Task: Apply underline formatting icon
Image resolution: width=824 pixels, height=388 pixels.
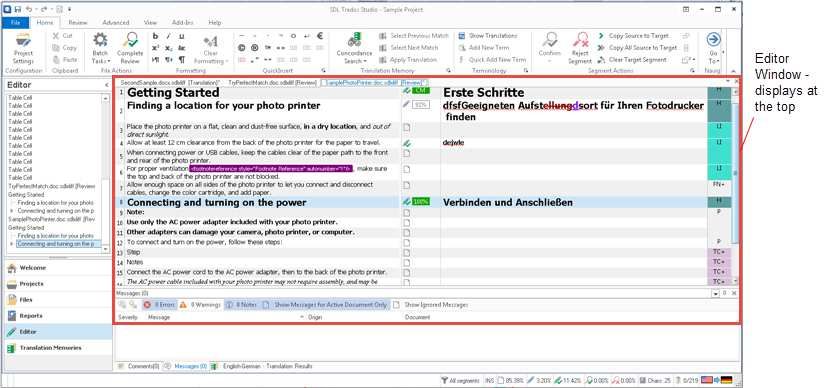Action: [182, 36]
